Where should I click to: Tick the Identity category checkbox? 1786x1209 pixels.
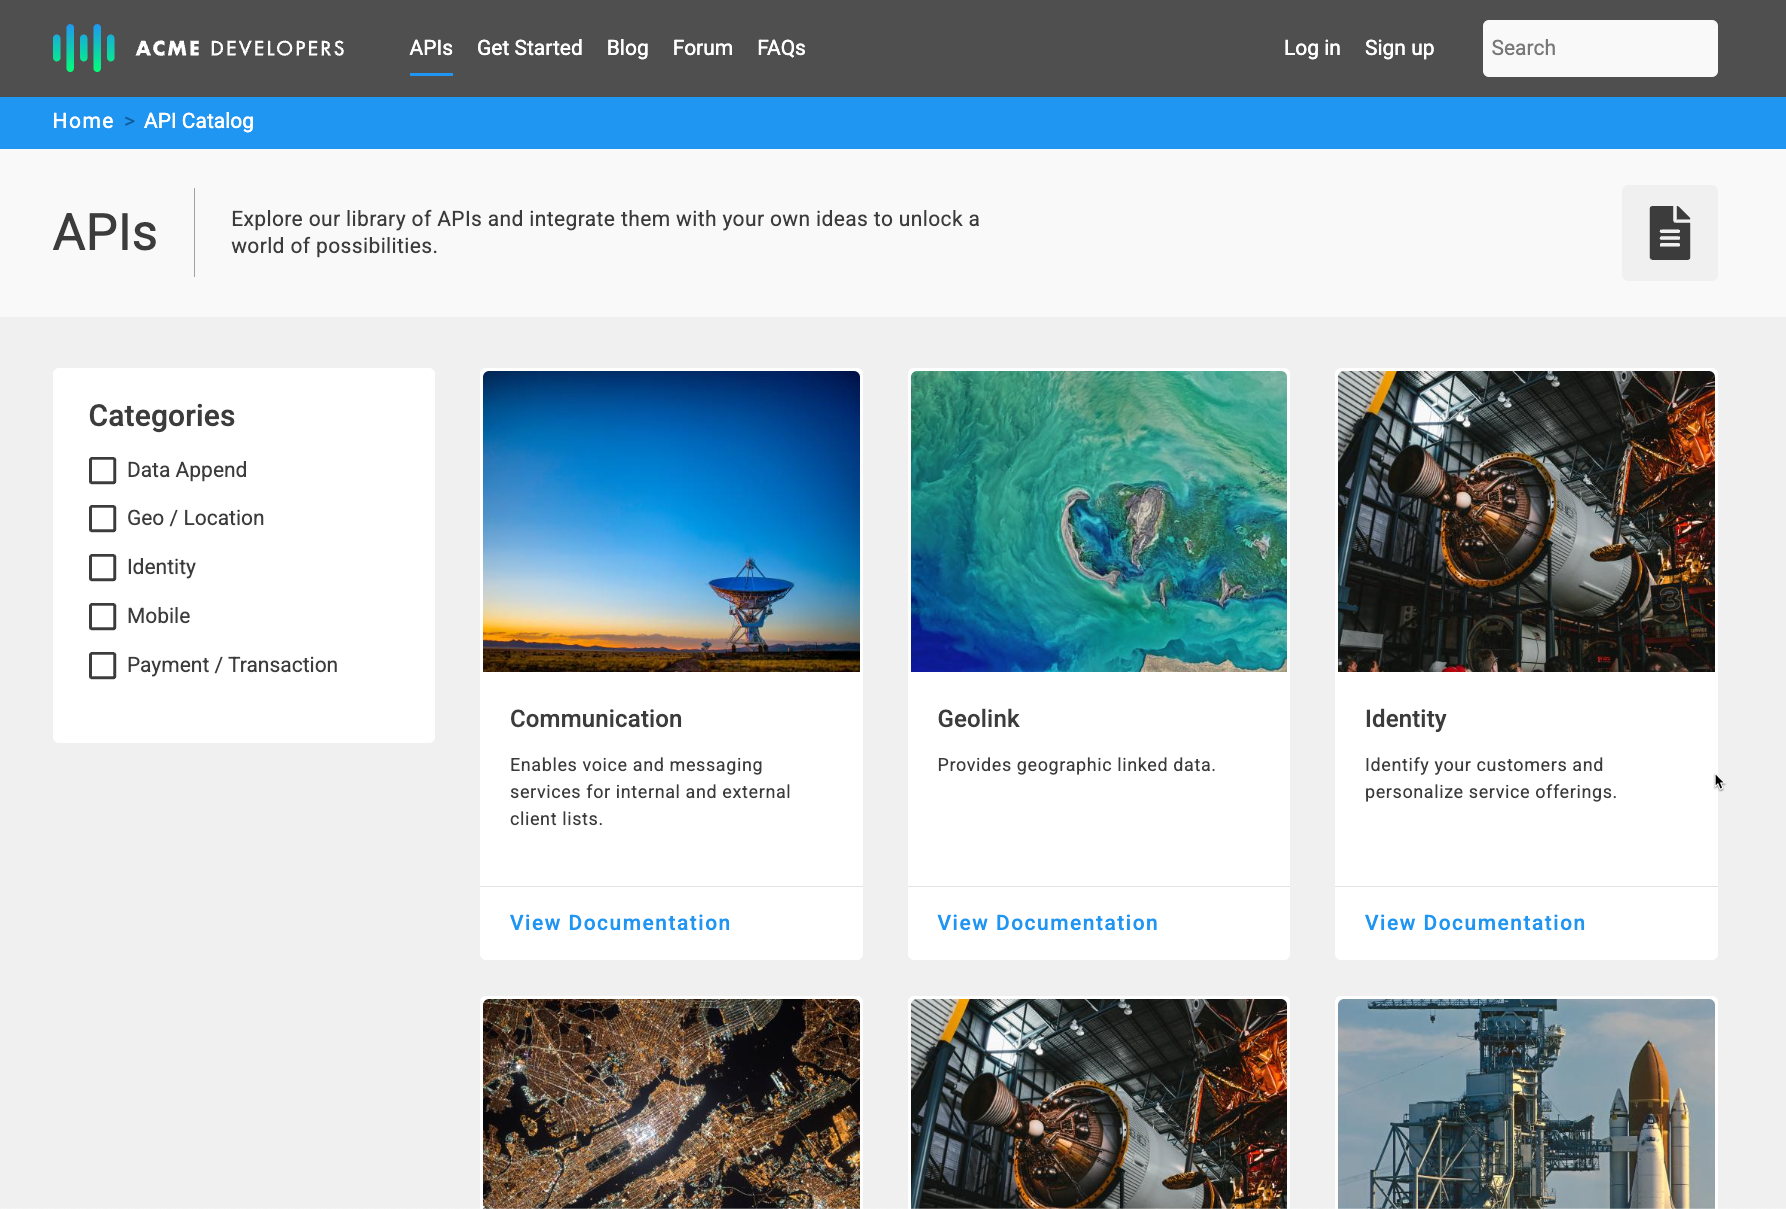tap(102, 567)
